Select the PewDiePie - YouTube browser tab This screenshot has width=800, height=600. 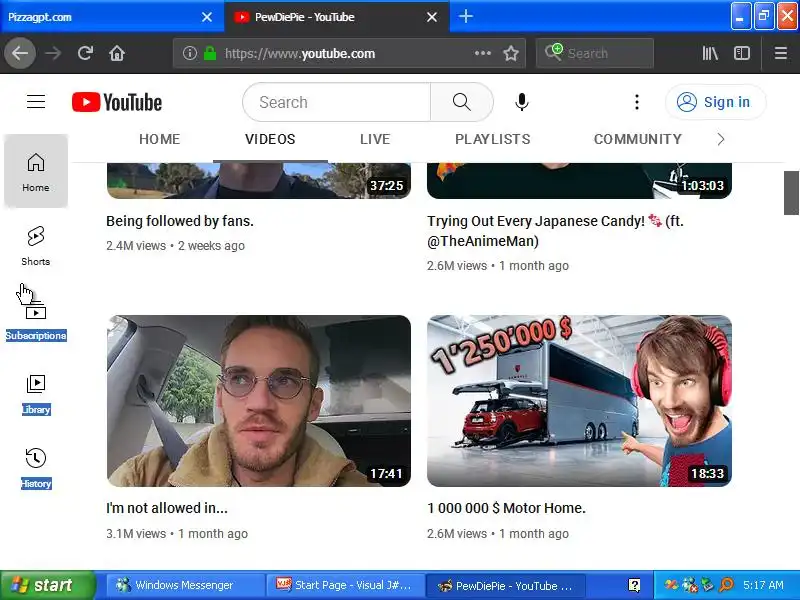point(337,17)
